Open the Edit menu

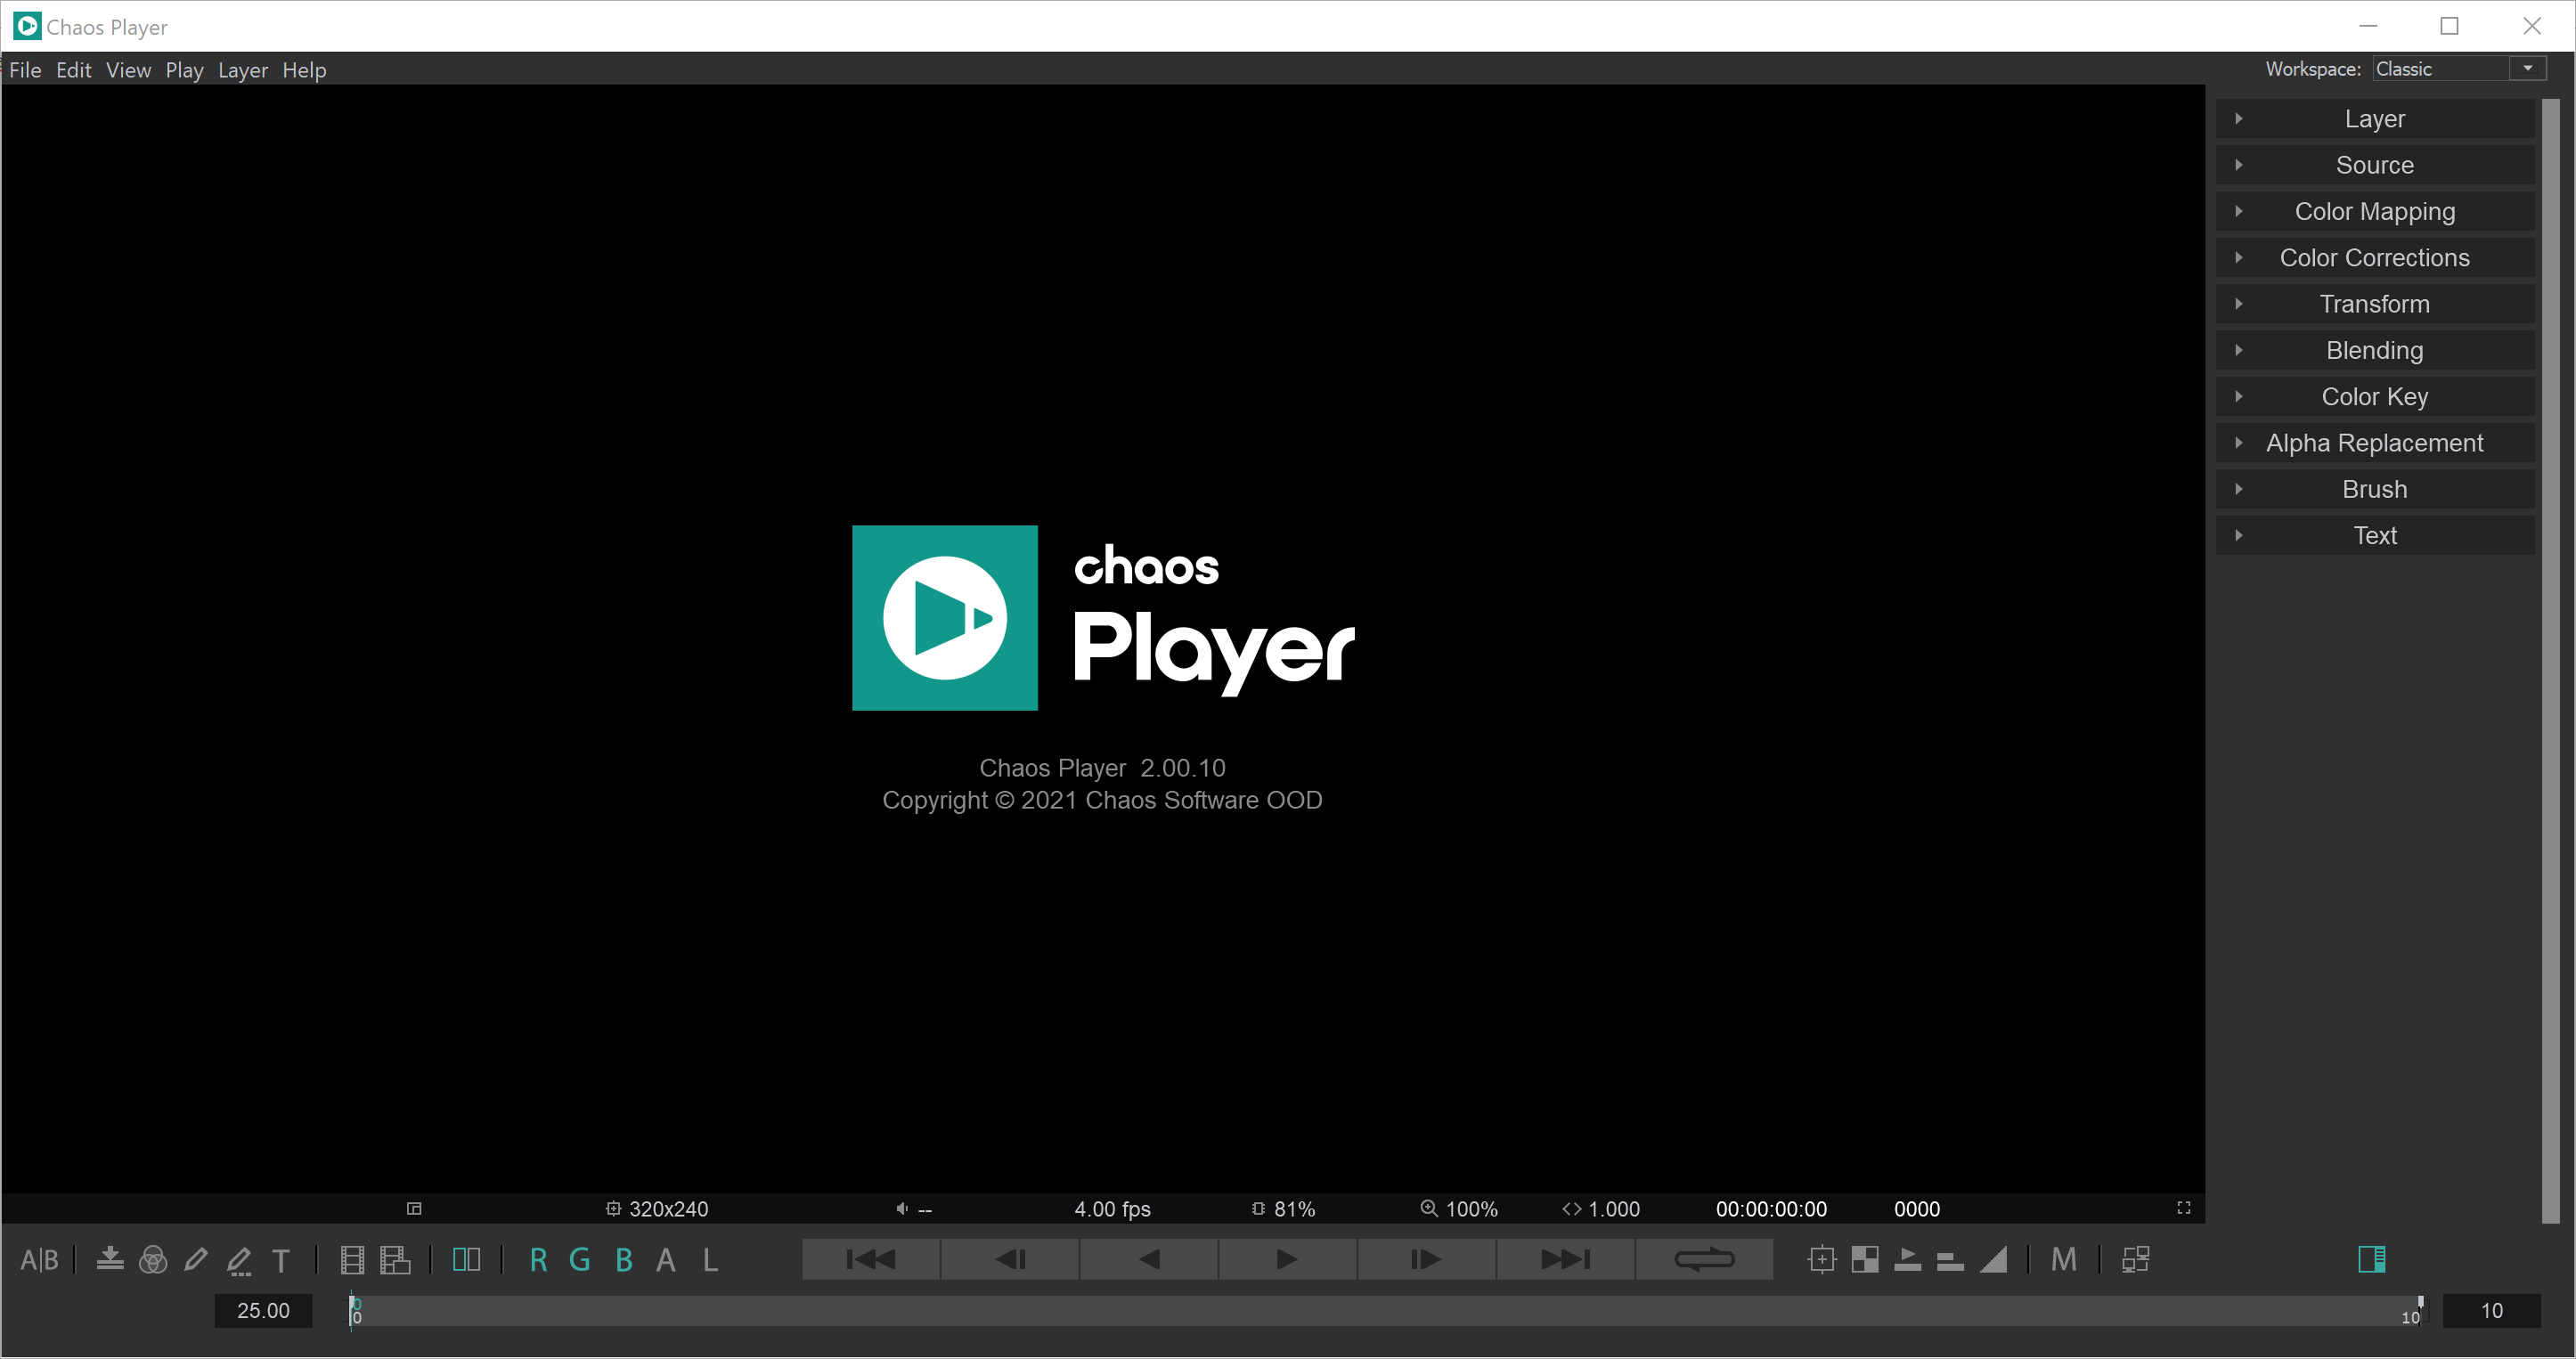[x=73, y=70]
